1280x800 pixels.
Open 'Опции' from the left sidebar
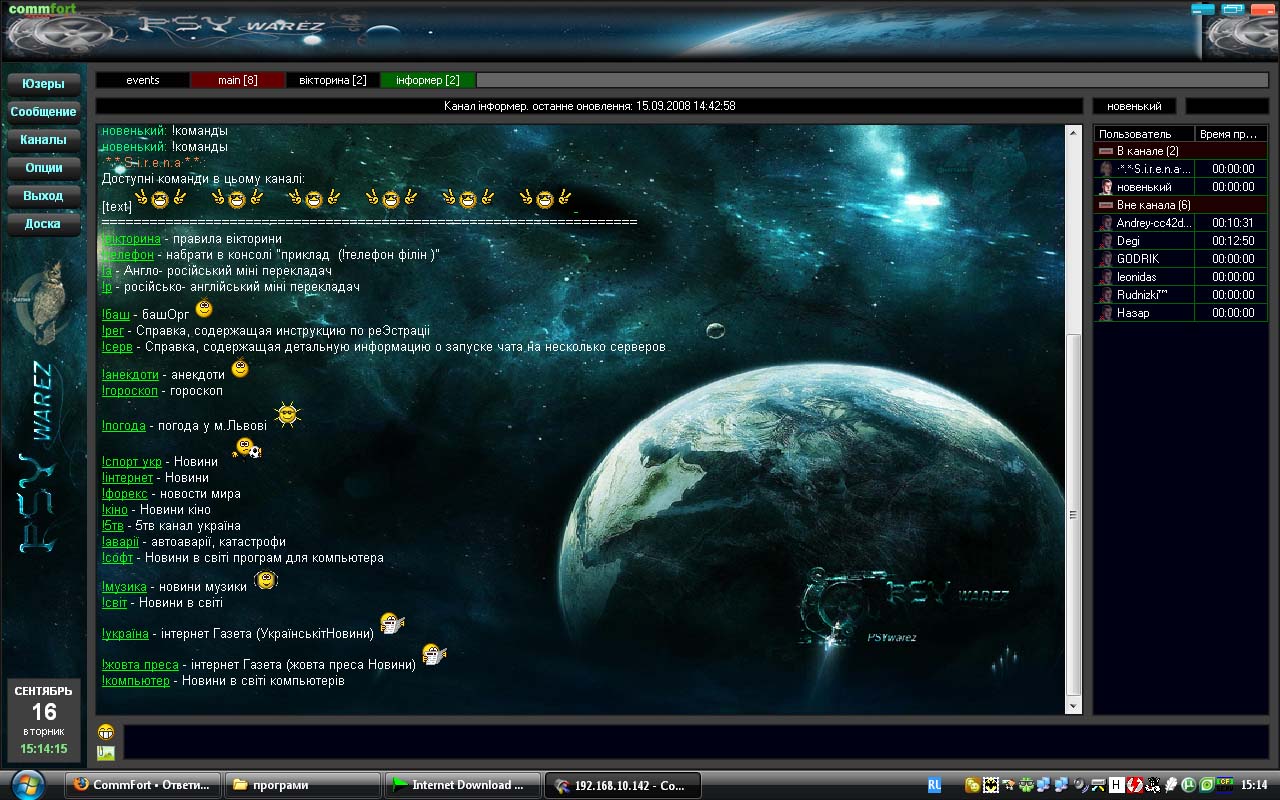(43, 168)
